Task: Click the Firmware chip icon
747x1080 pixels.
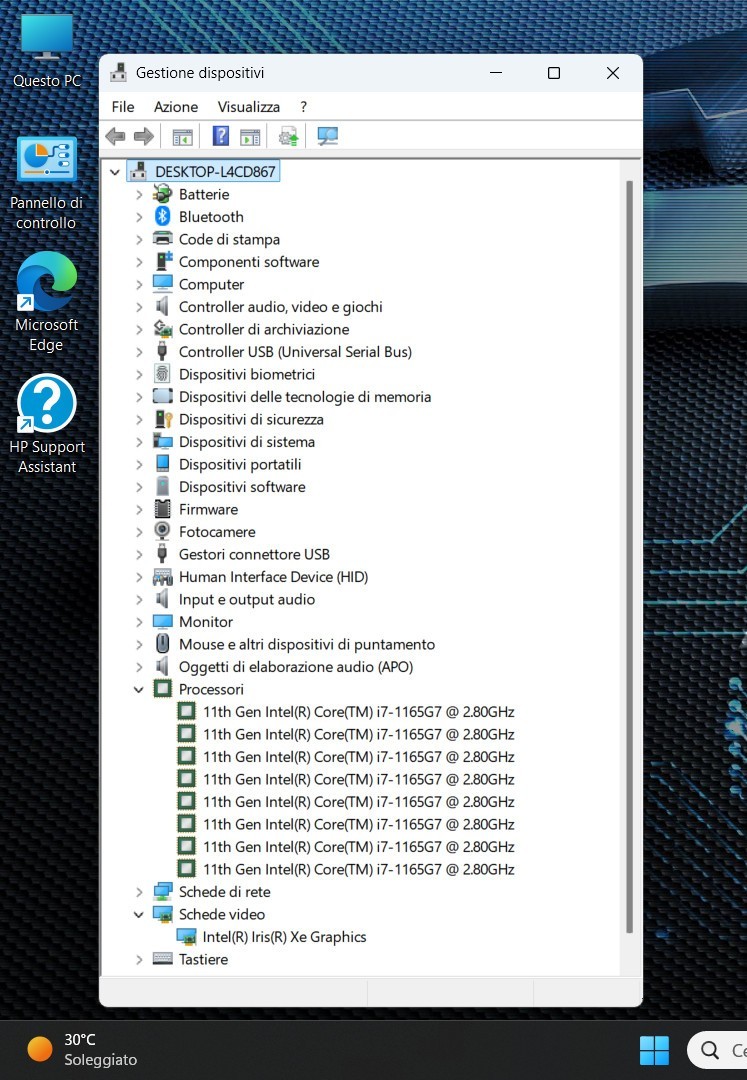Action: pos(162,509)
